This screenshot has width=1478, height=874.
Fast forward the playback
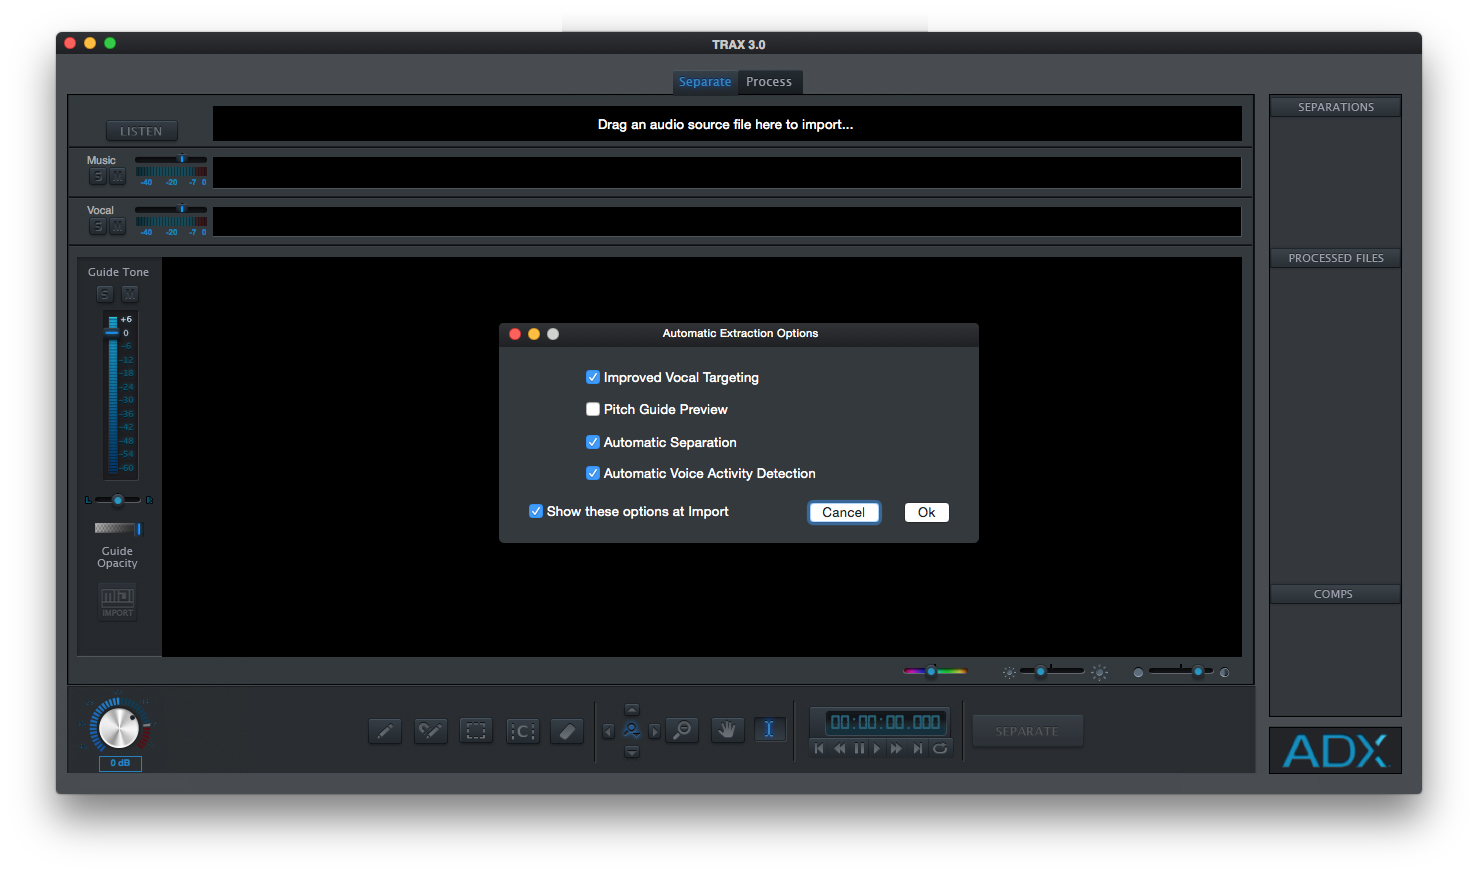coord(896,748)
